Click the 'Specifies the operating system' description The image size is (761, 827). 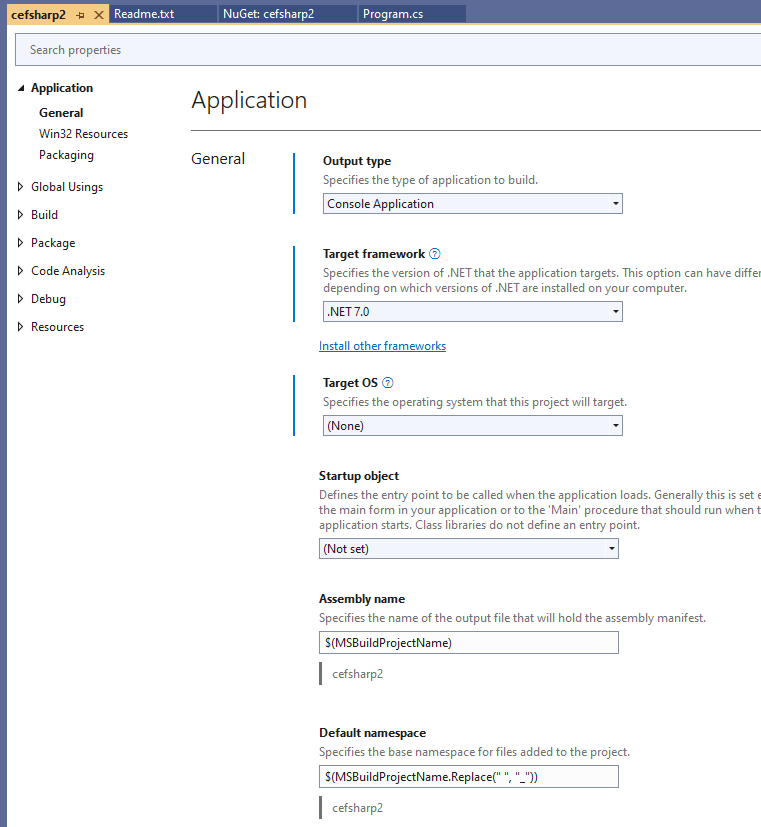pyautogui.click(x=475, y=402)
